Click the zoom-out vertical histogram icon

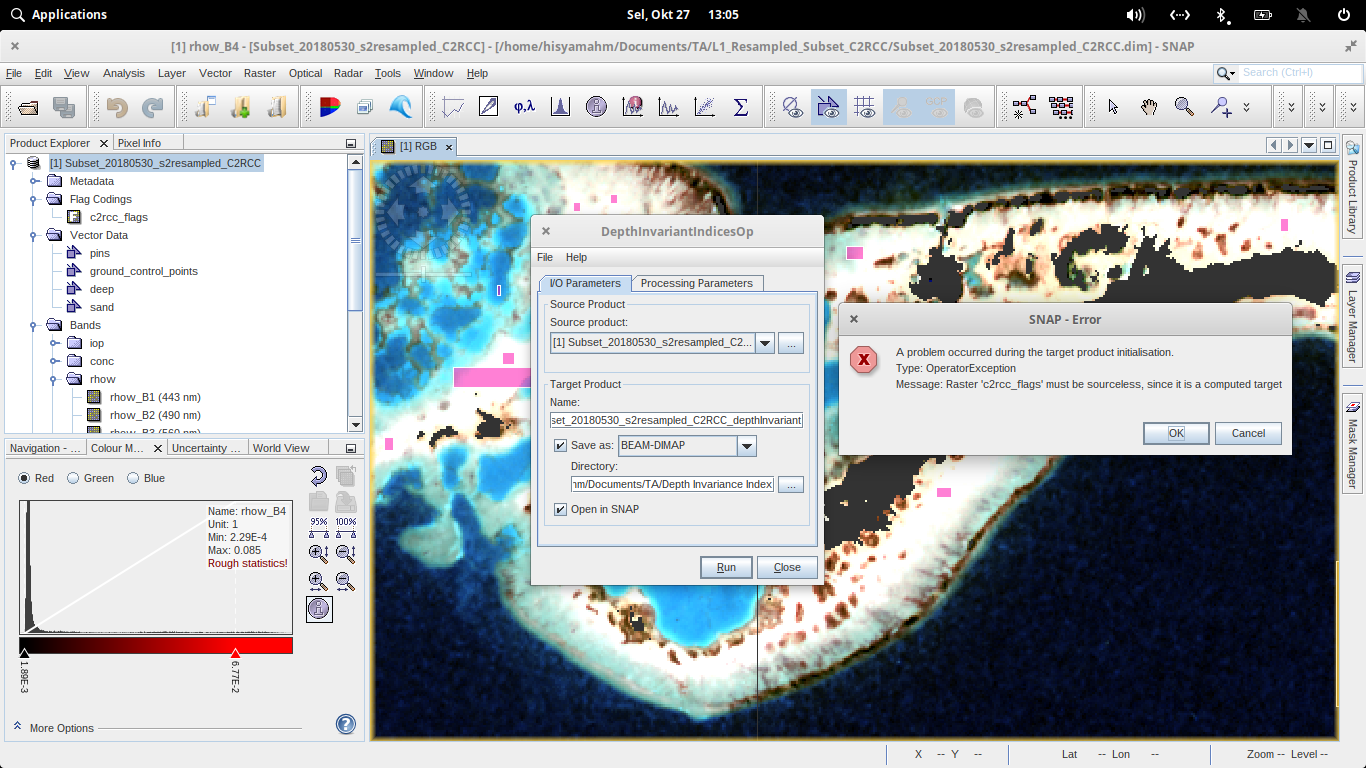(x=346, y=553)
